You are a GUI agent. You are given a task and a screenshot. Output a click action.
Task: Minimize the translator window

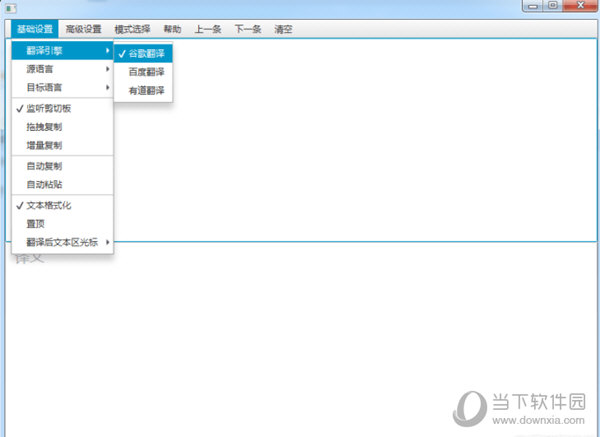click(533, 6)
